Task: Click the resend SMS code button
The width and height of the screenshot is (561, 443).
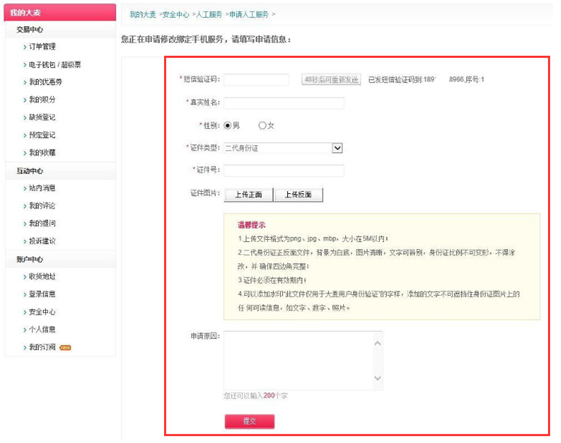Action: 331,79
